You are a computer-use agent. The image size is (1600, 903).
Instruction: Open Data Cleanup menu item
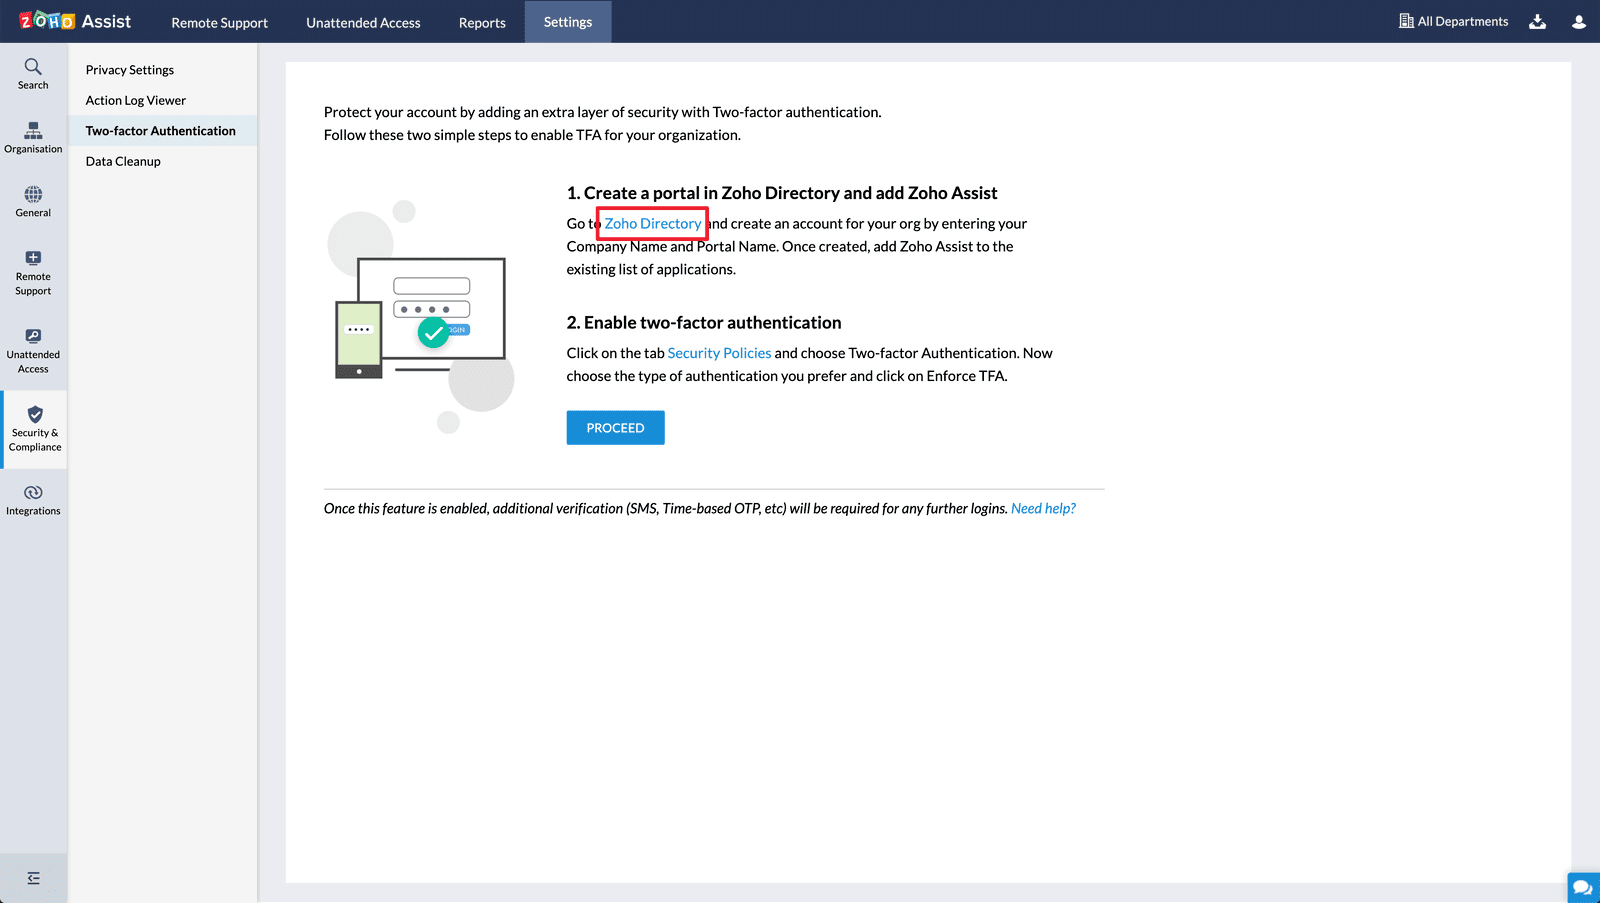(x=123, y=161)
